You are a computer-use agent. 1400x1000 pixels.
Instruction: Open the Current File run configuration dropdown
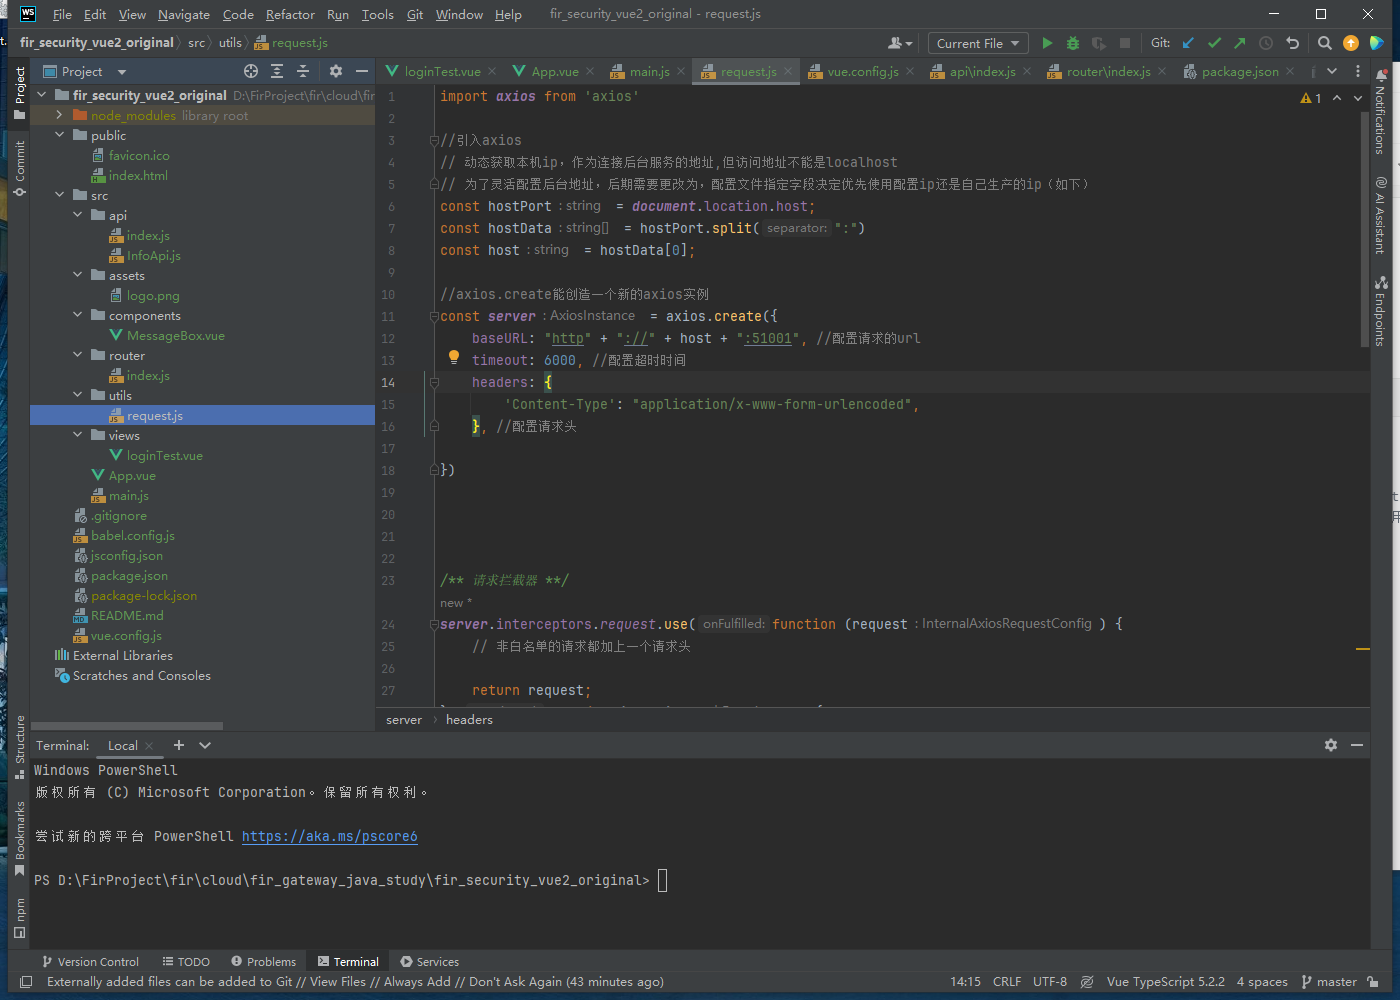tap(978, 43)
